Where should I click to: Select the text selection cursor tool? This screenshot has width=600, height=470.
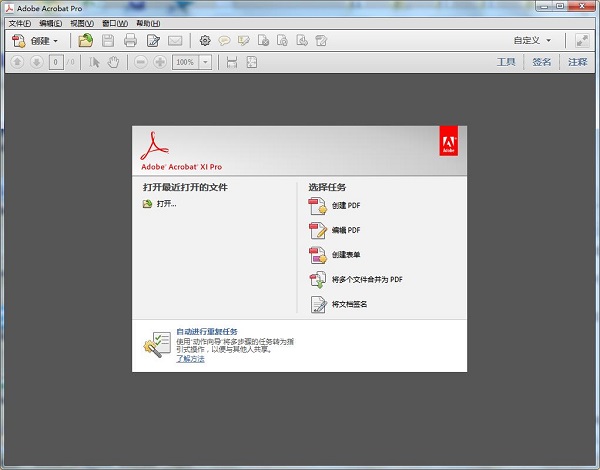point(94,62)
